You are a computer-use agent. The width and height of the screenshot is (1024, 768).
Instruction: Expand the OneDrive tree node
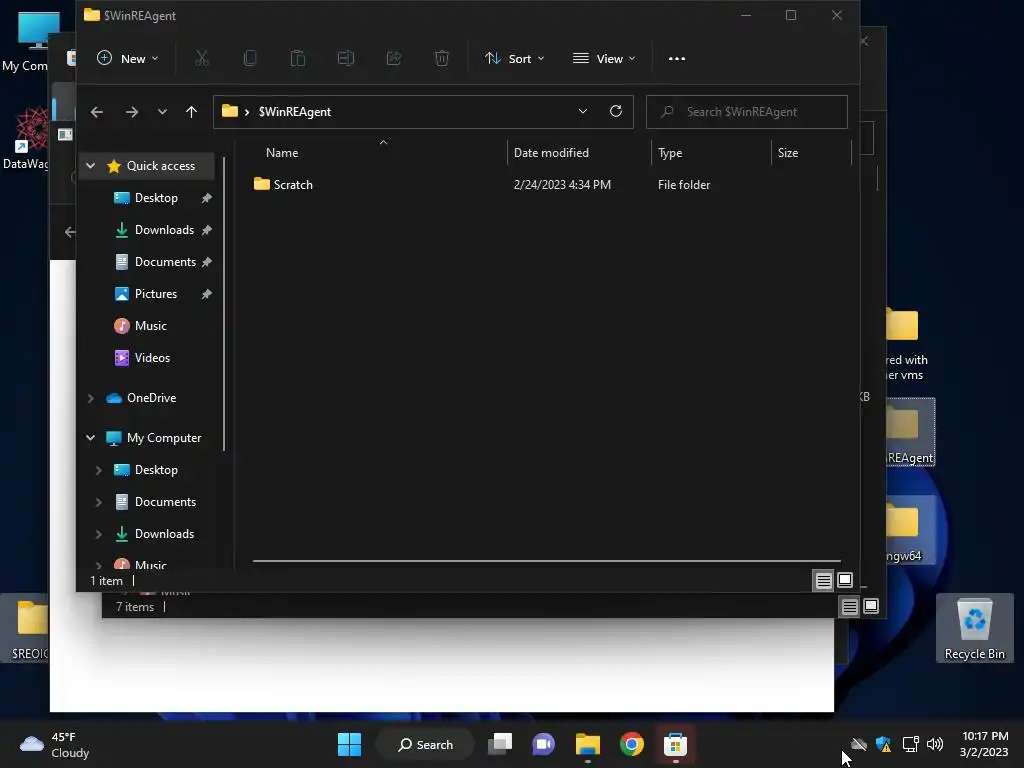91,398
